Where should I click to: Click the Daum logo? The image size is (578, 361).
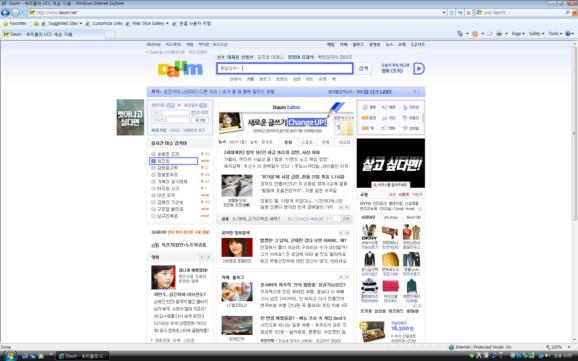[x=180, y=69]
